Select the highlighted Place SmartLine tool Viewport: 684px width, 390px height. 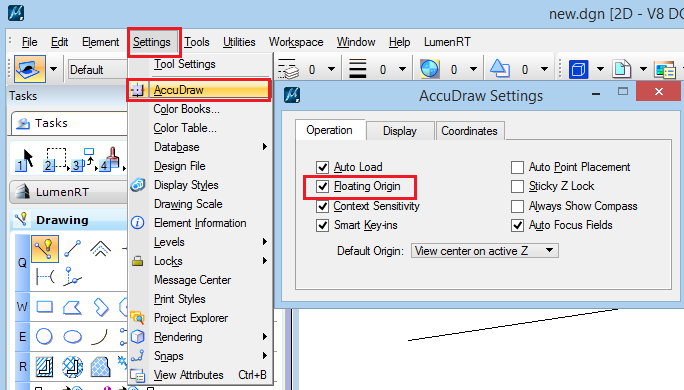tap(45, 249)
